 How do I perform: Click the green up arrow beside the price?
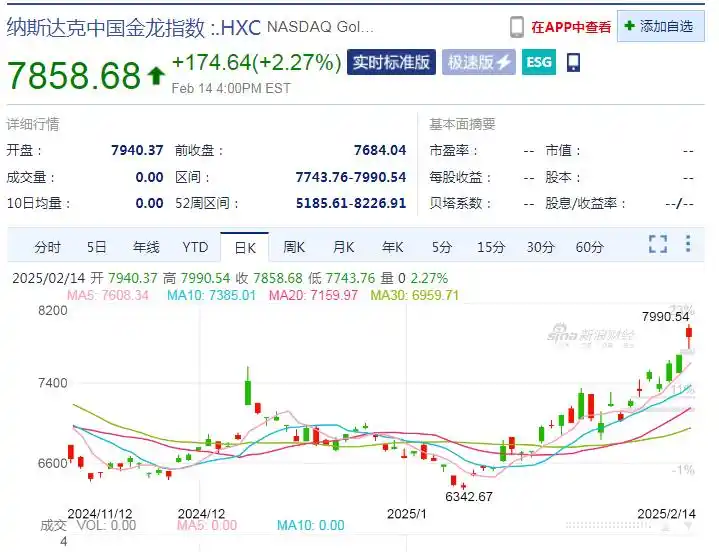click(x=156, y=74)
